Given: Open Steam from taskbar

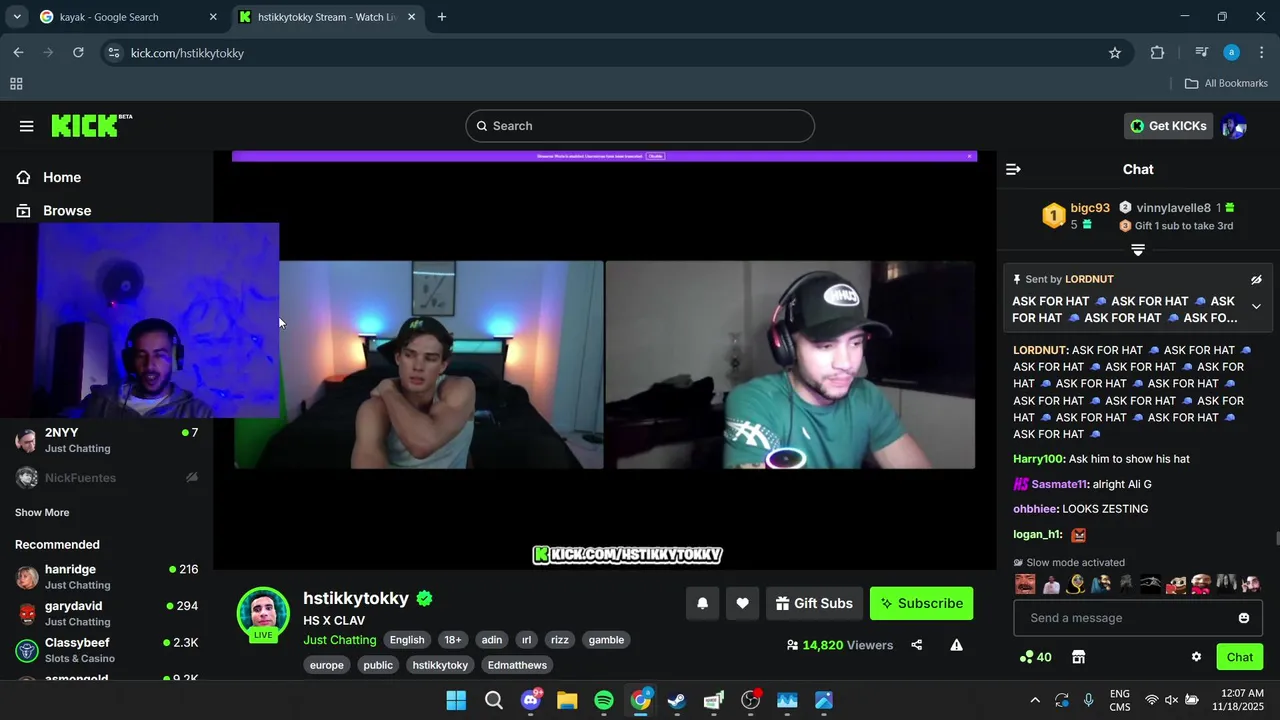Looking at the screenshot, I should point(677,700).
